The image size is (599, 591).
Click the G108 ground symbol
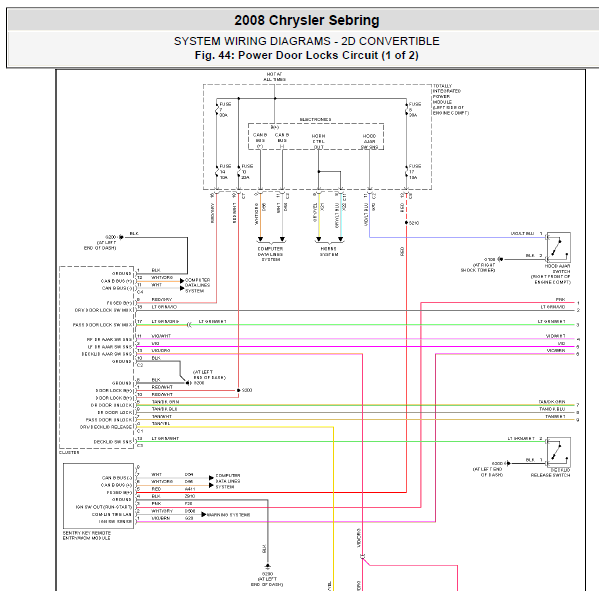500,259
